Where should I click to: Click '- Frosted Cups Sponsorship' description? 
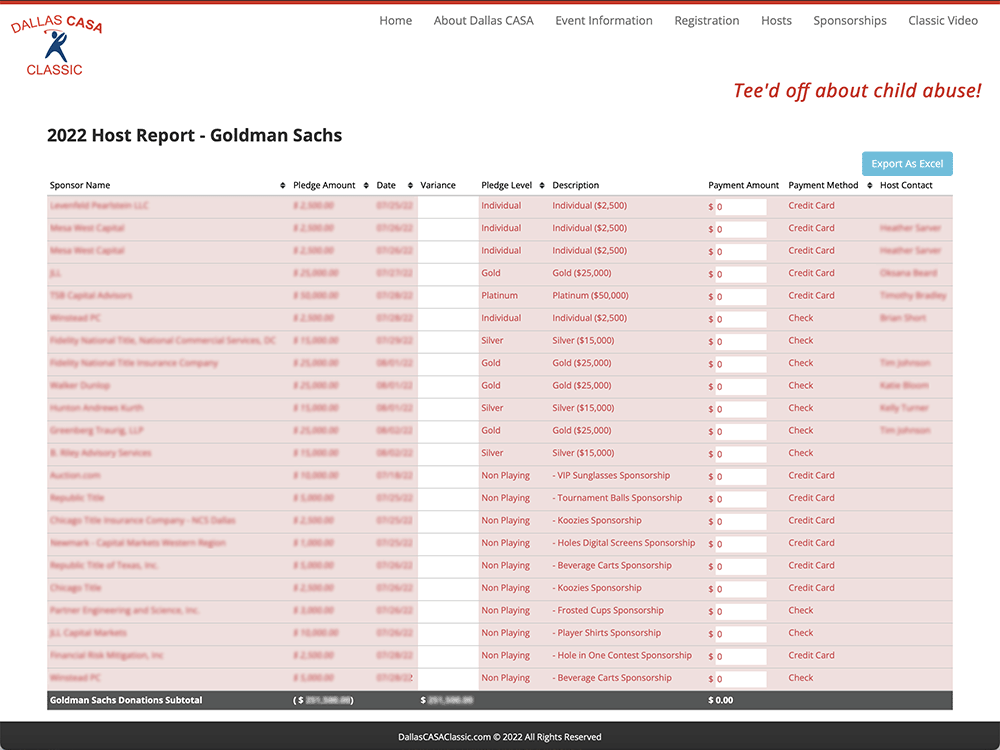click(x=608, y=610)
